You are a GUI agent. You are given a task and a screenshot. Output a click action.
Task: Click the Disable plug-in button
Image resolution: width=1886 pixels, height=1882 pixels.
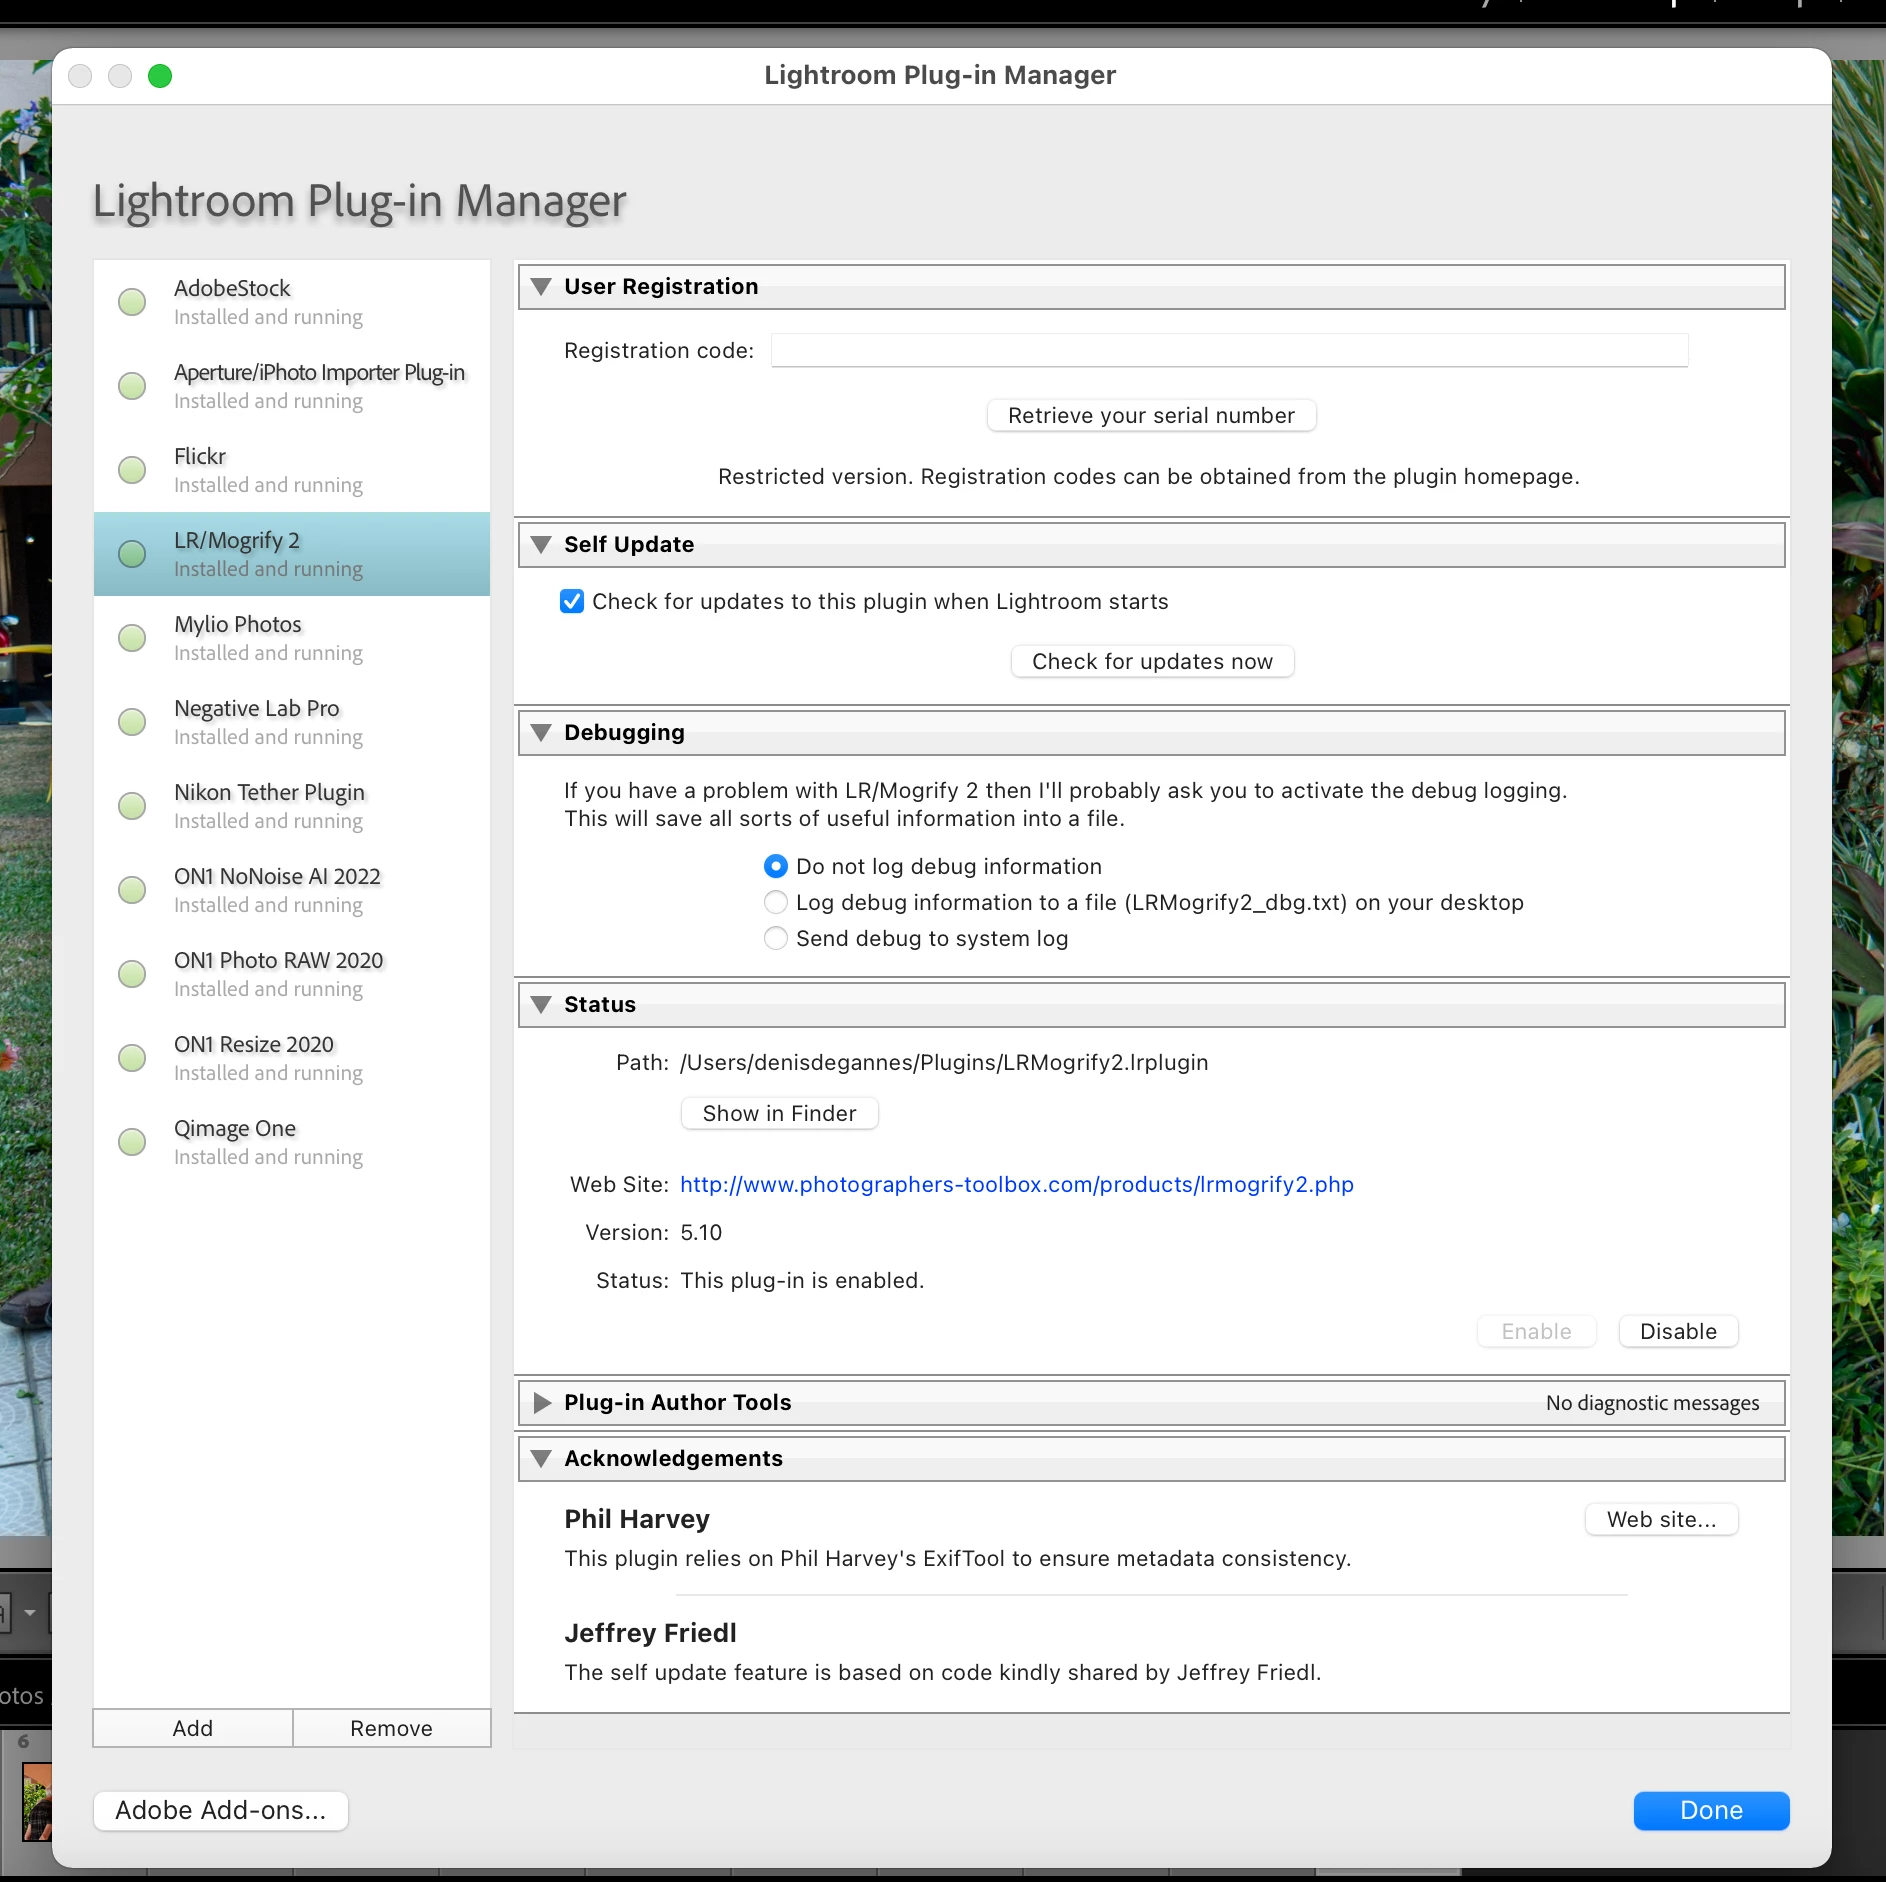point(1678,1331)
